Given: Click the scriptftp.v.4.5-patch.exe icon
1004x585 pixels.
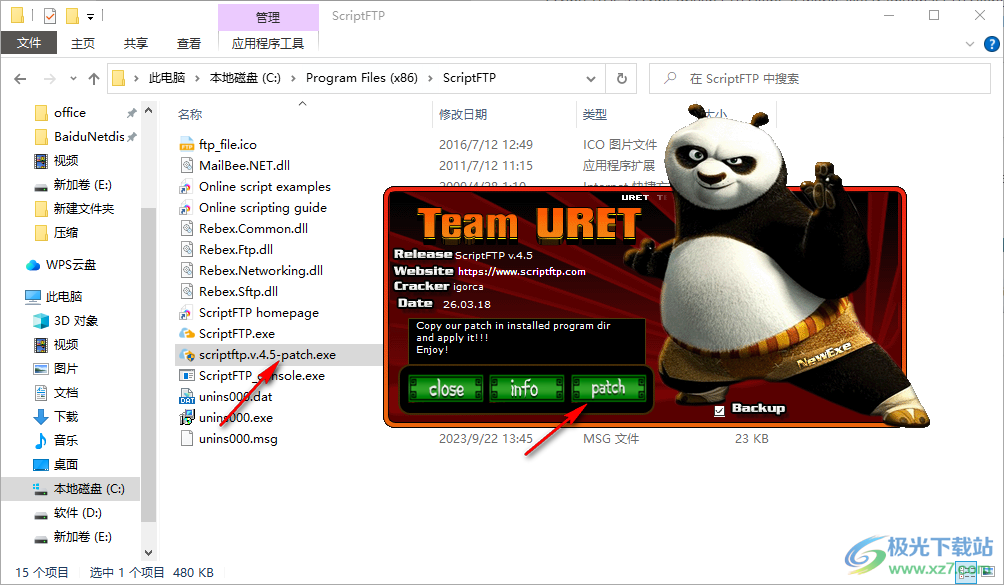Looking at the screenshot, I should [186, 355].
